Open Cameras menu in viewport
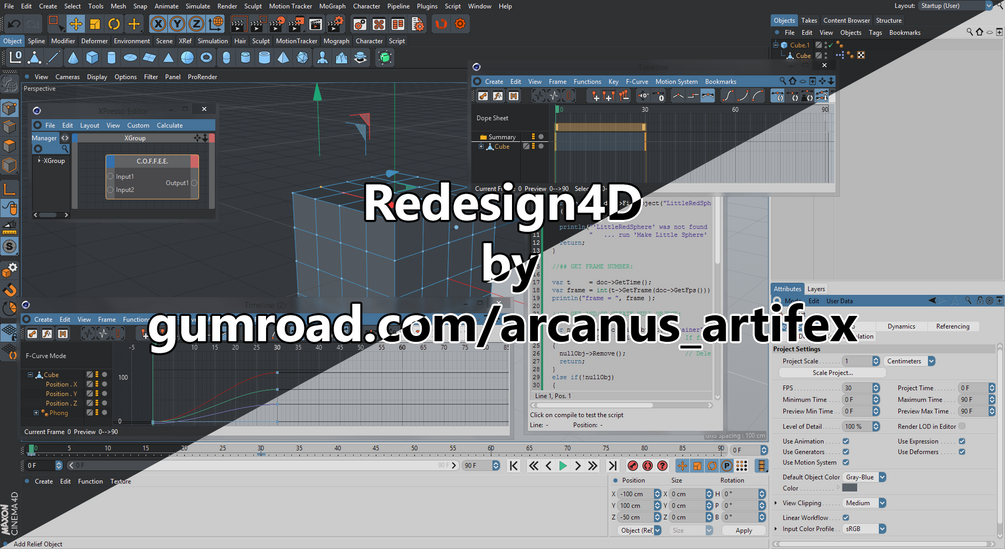The width and height of the screenshot is (1005, 549). coord(67,77)
